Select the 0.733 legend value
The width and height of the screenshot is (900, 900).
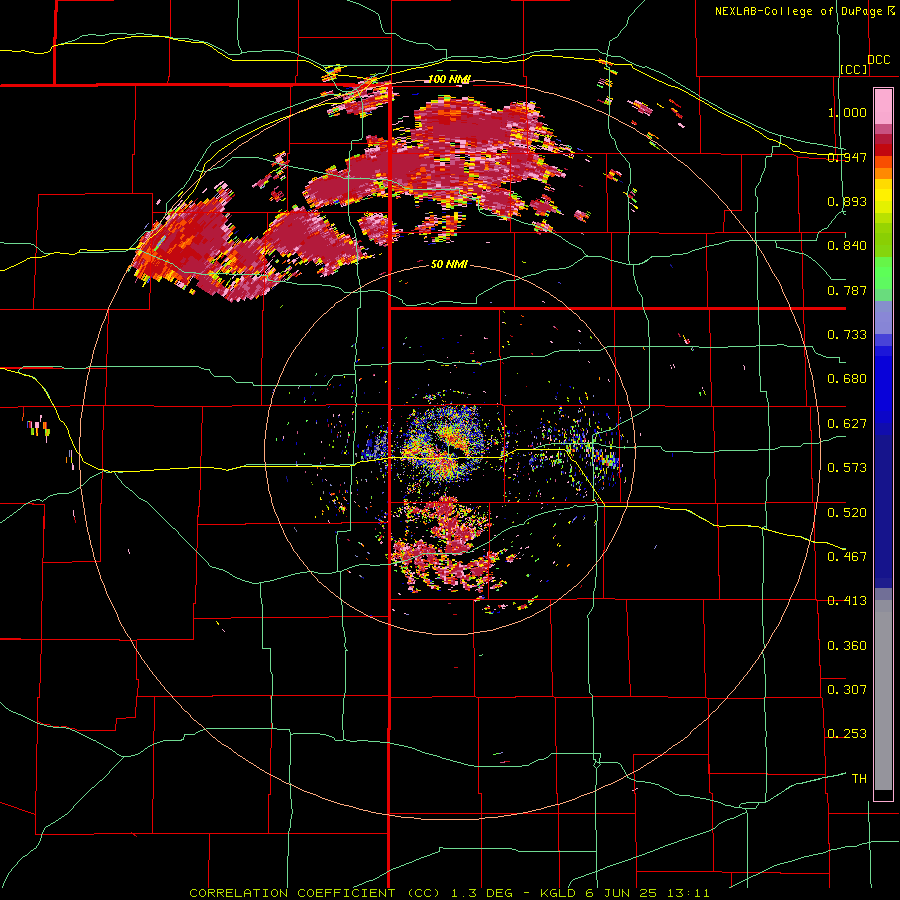pyautogui.click(x=847, y=335)
